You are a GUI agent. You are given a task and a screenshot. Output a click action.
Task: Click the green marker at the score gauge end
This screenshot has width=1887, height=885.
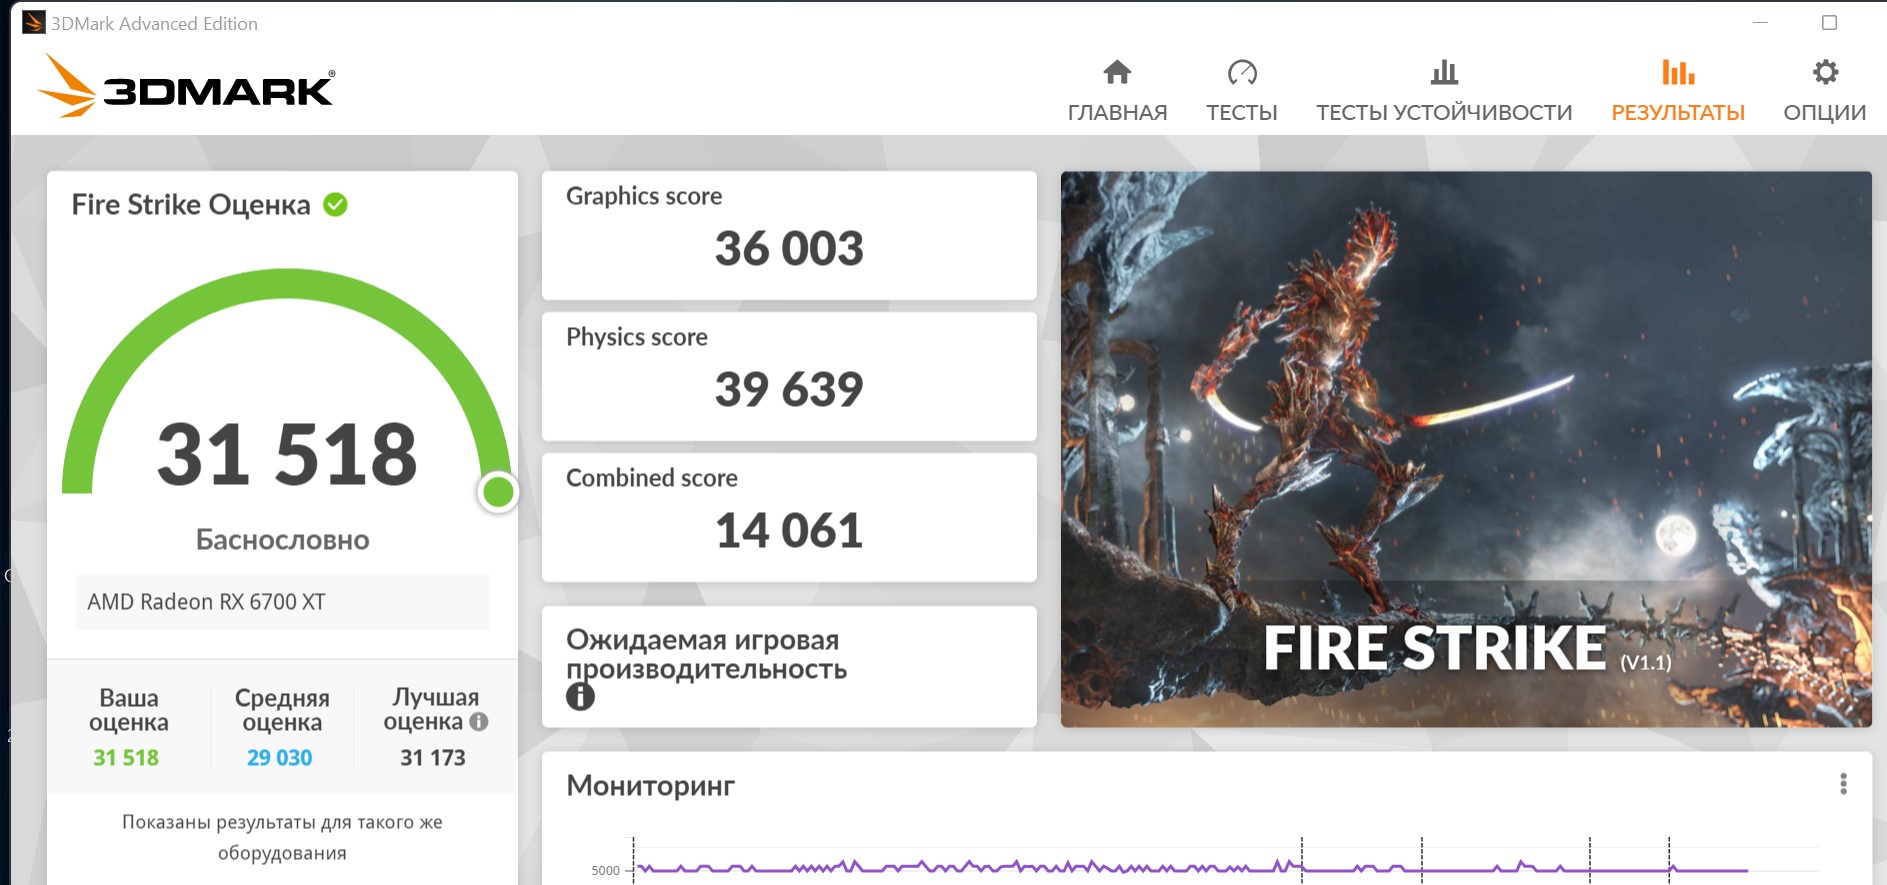(498, 492)
